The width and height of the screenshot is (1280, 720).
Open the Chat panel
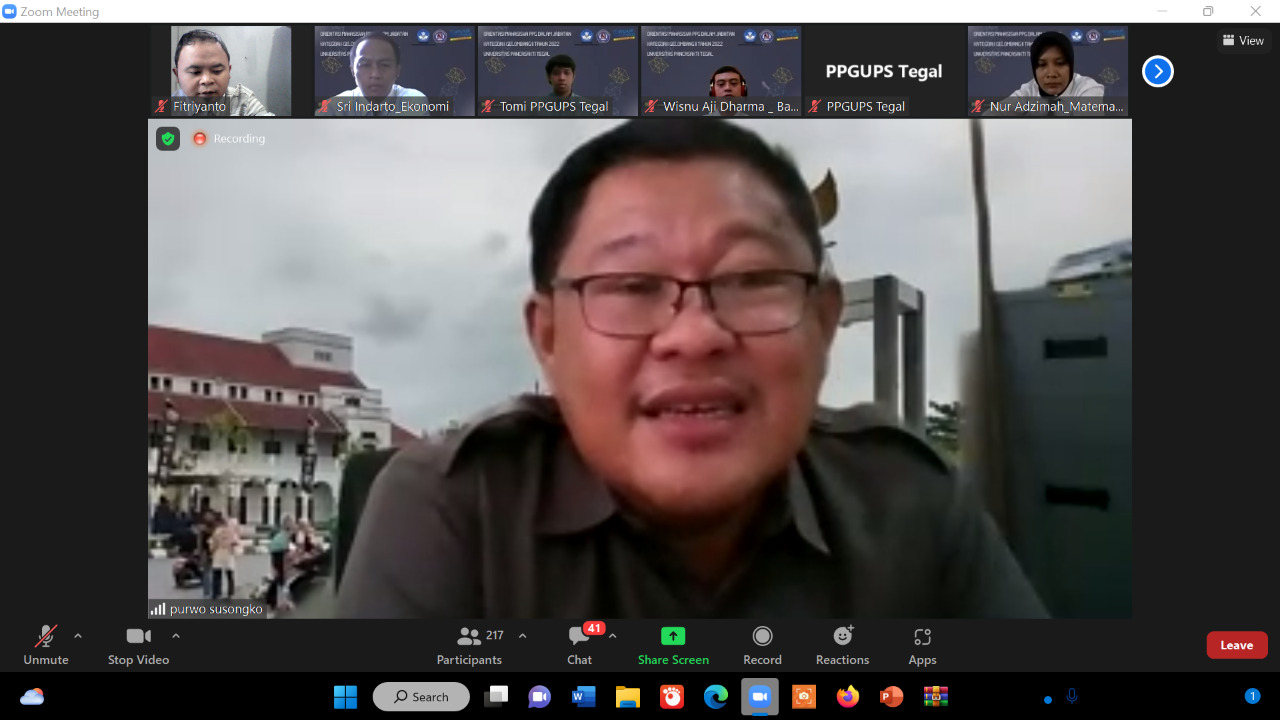[580, 645]
